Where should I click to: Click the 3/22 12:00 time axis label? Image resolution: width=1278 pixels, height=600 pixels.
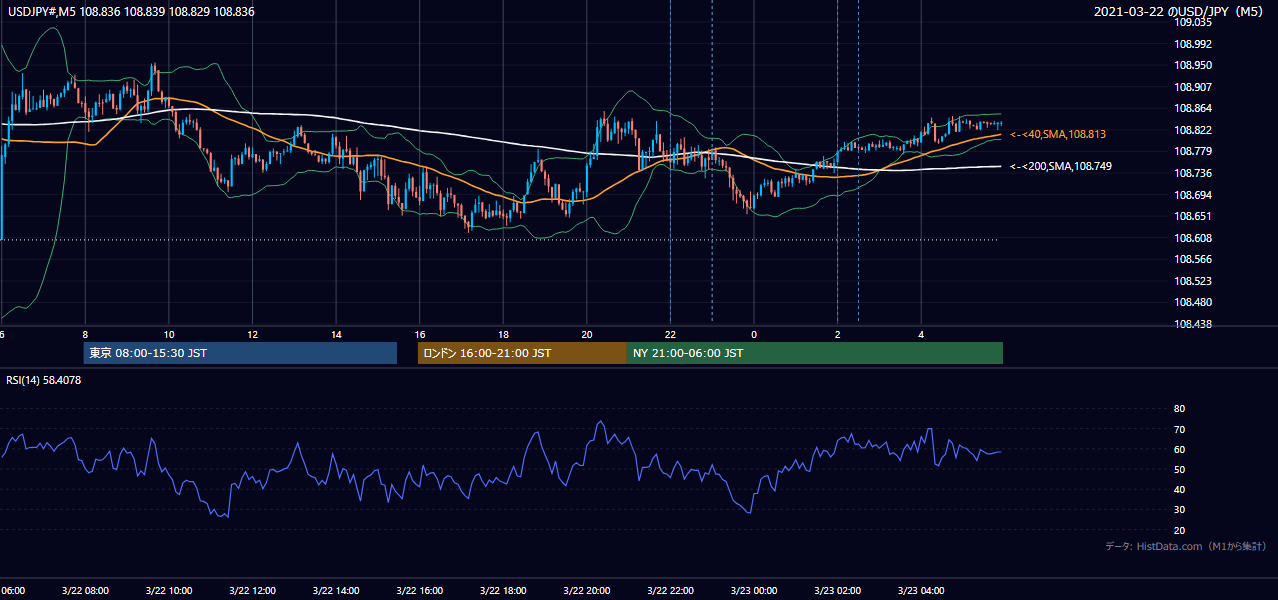(252, 591)
